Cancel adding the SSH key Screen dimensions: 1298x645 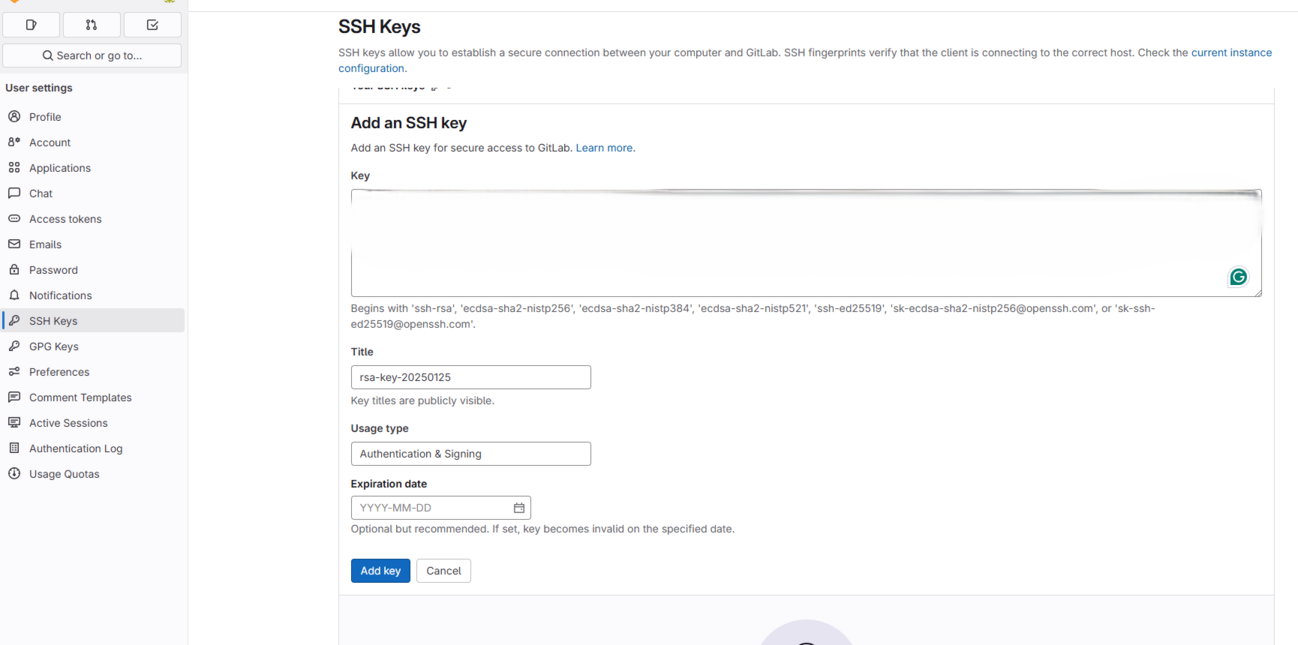443,571
